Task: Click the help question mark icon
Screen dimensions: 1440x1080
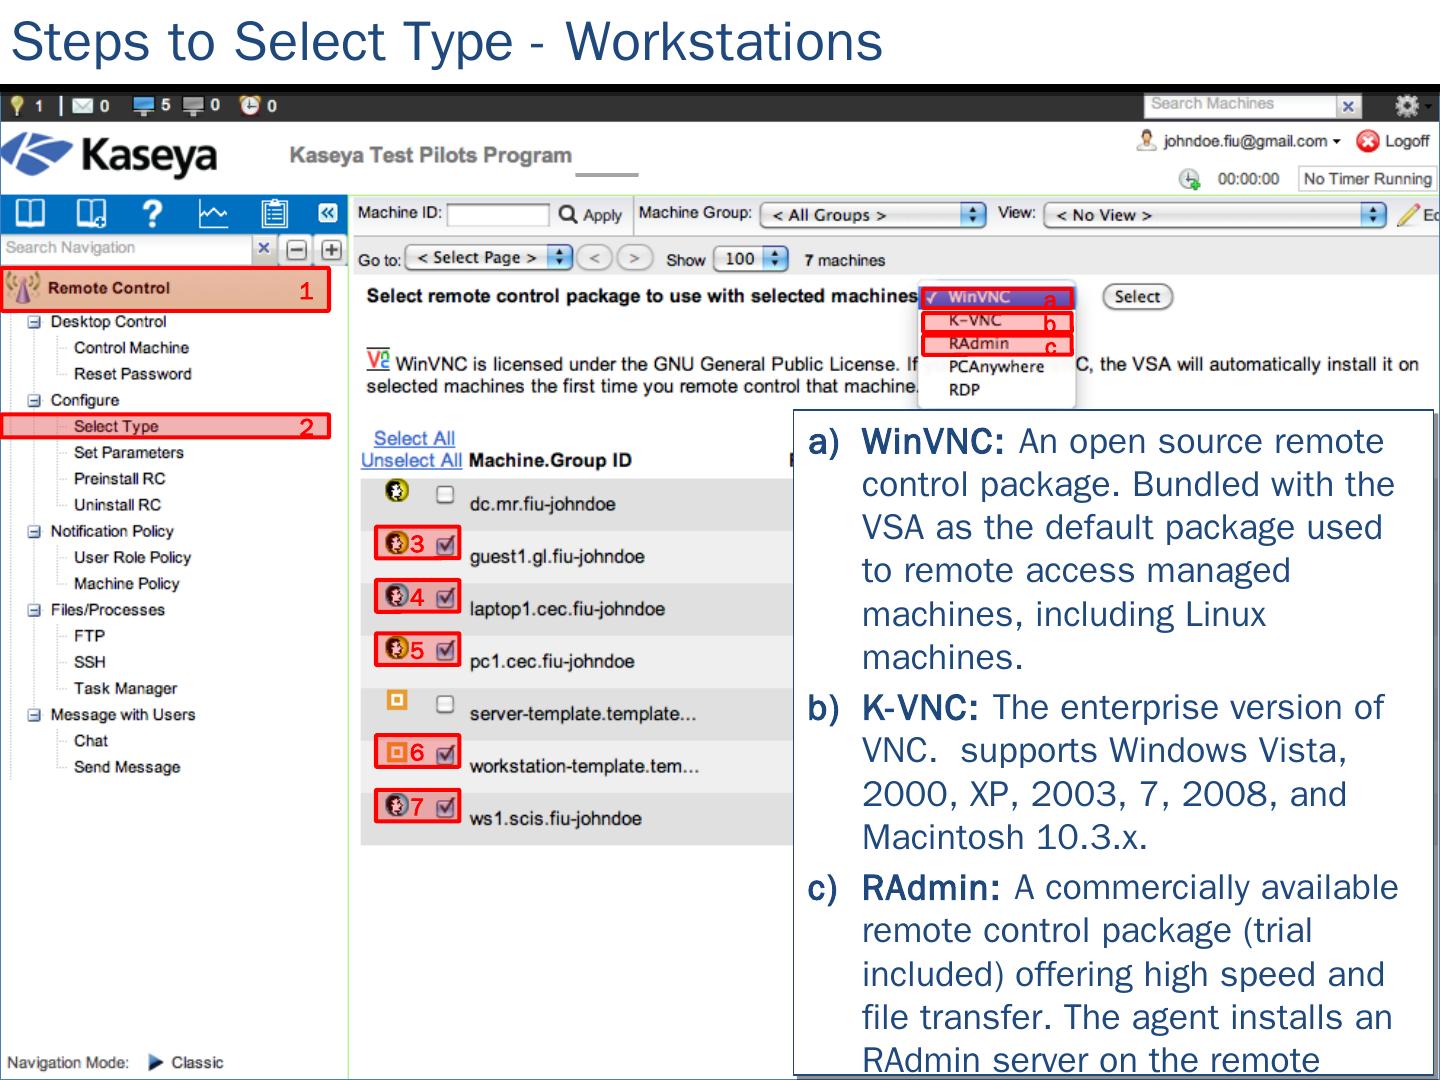Action: (x=152, y=213)
